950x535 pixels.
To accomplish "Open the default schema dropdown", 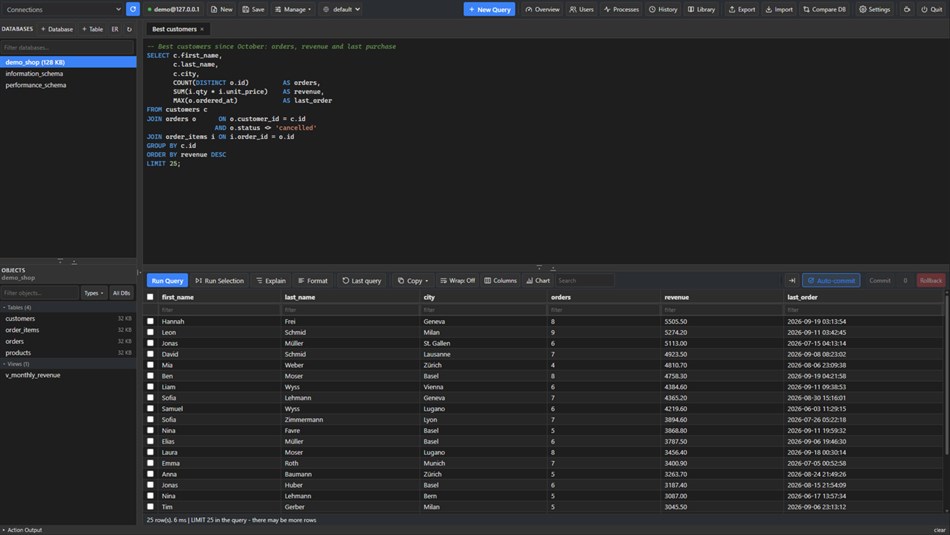I will pos(341,9).
